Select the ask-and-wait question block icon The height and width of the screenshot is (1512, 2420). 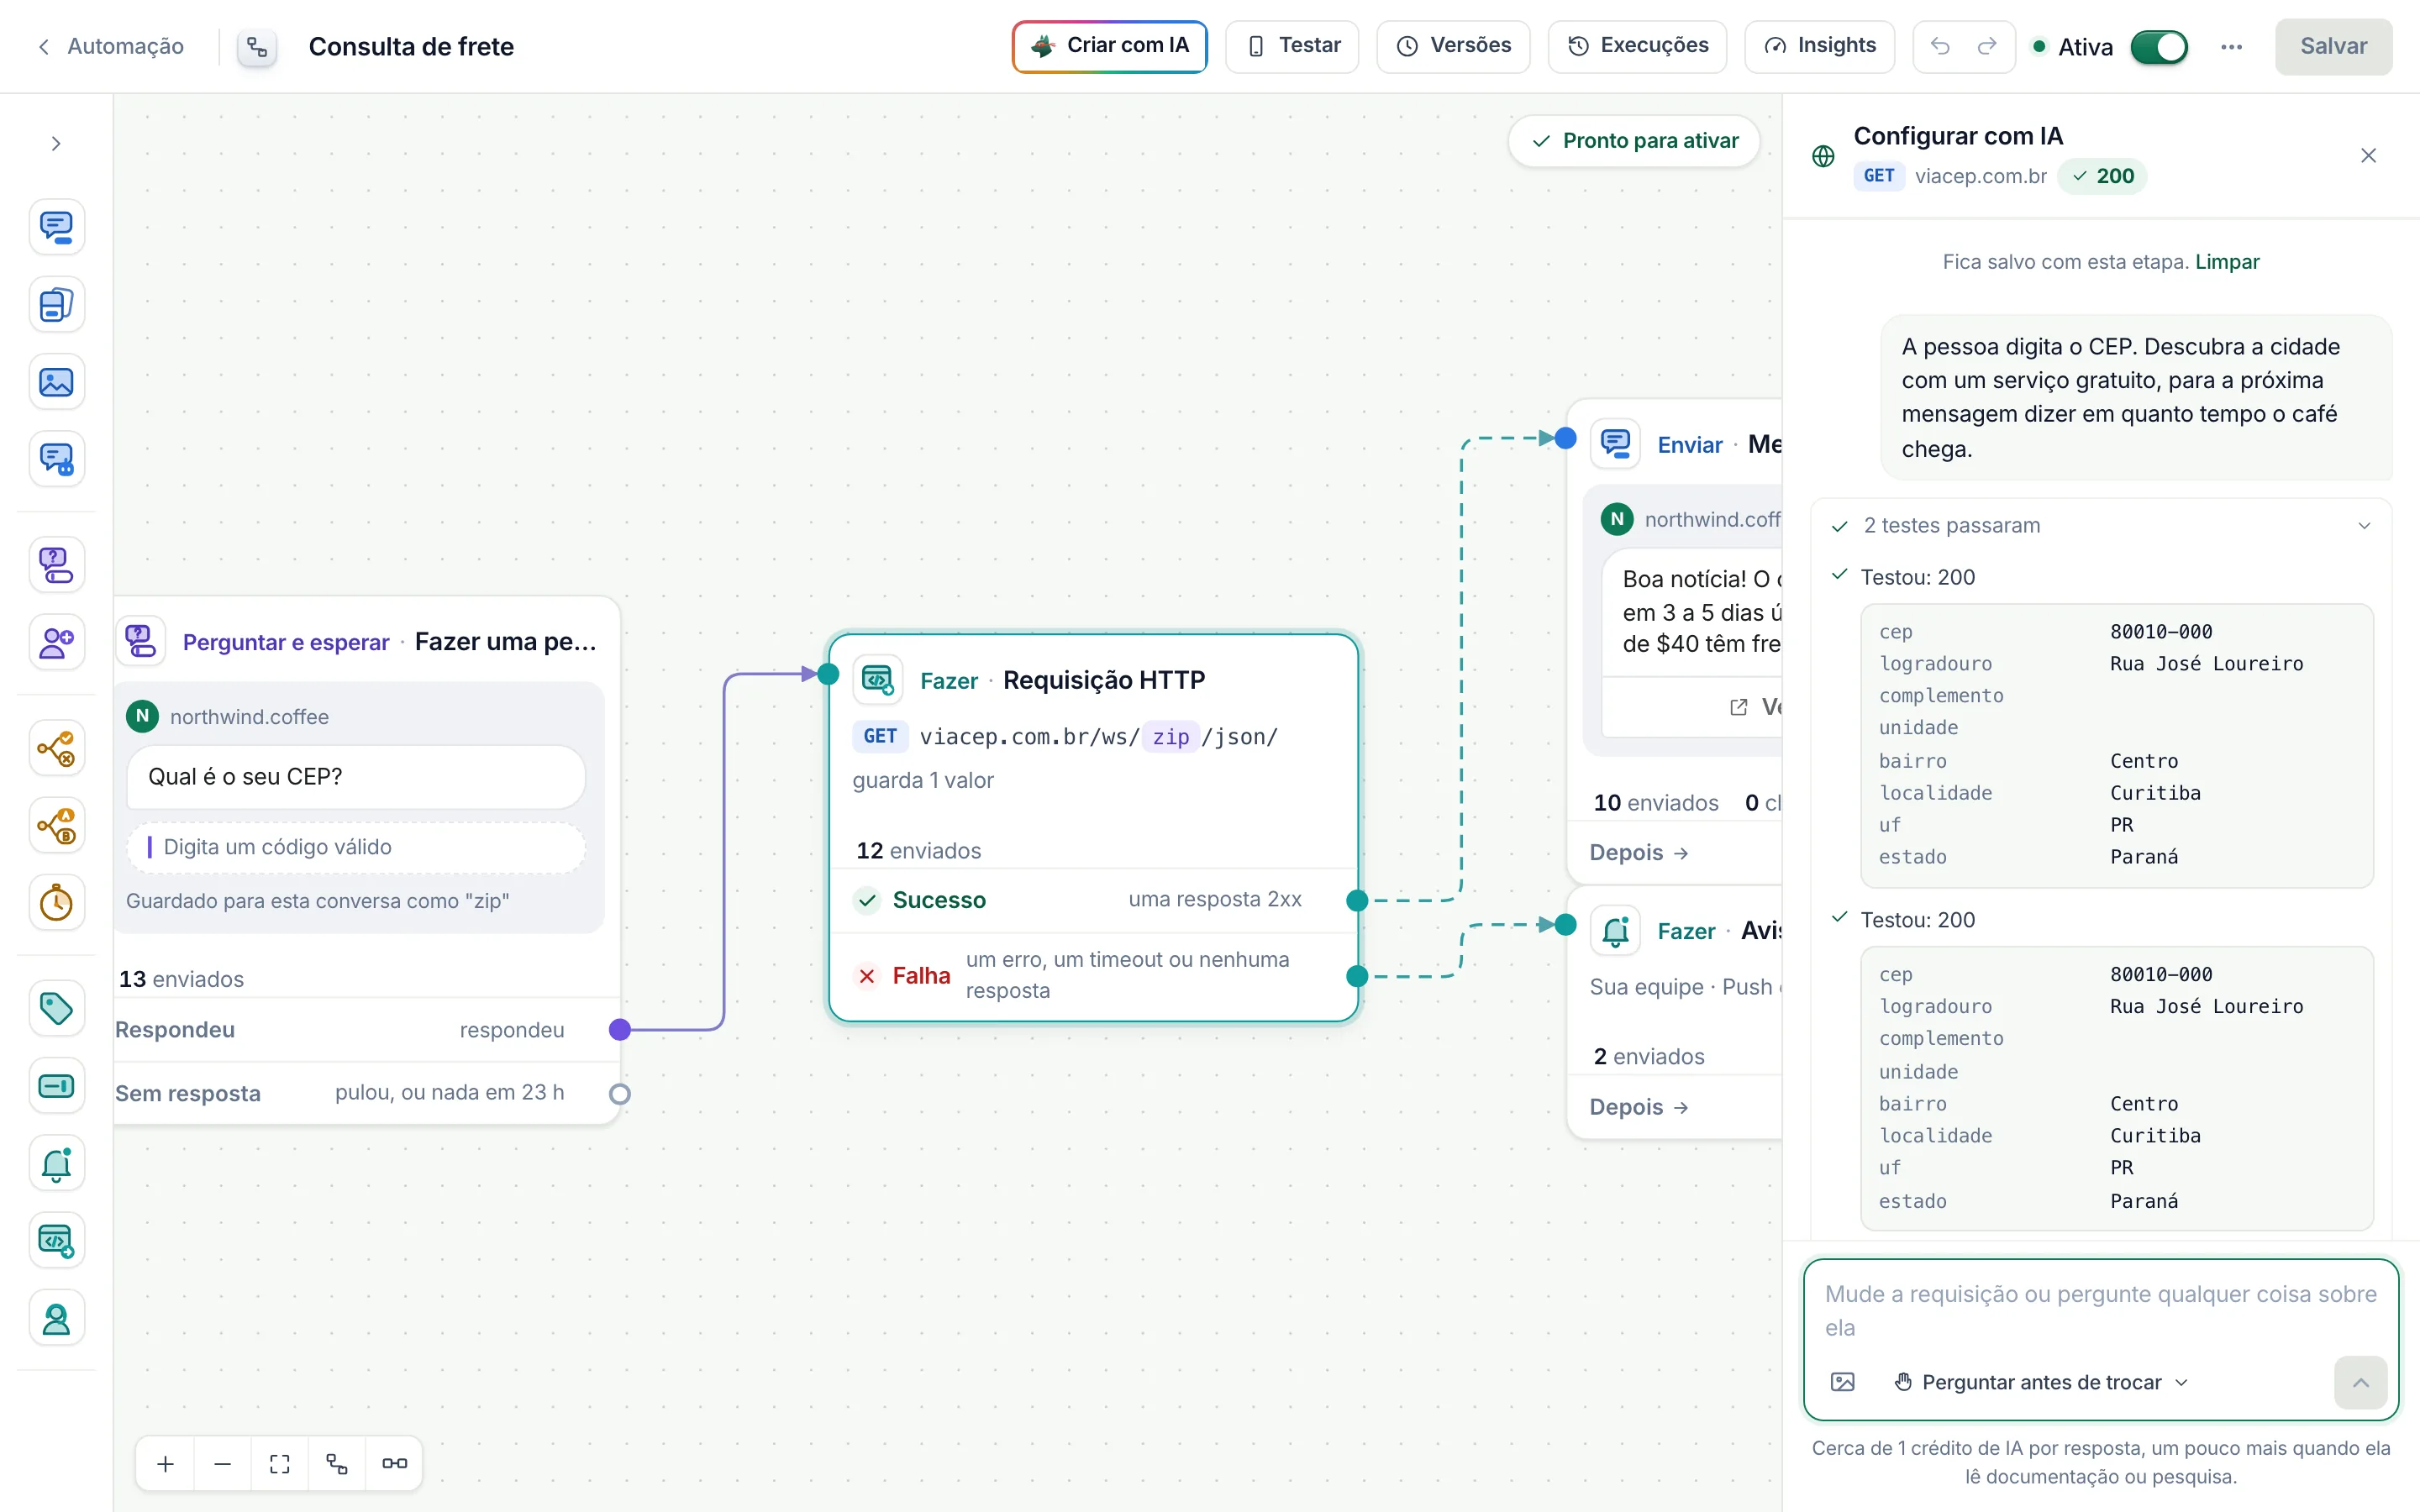56,565
